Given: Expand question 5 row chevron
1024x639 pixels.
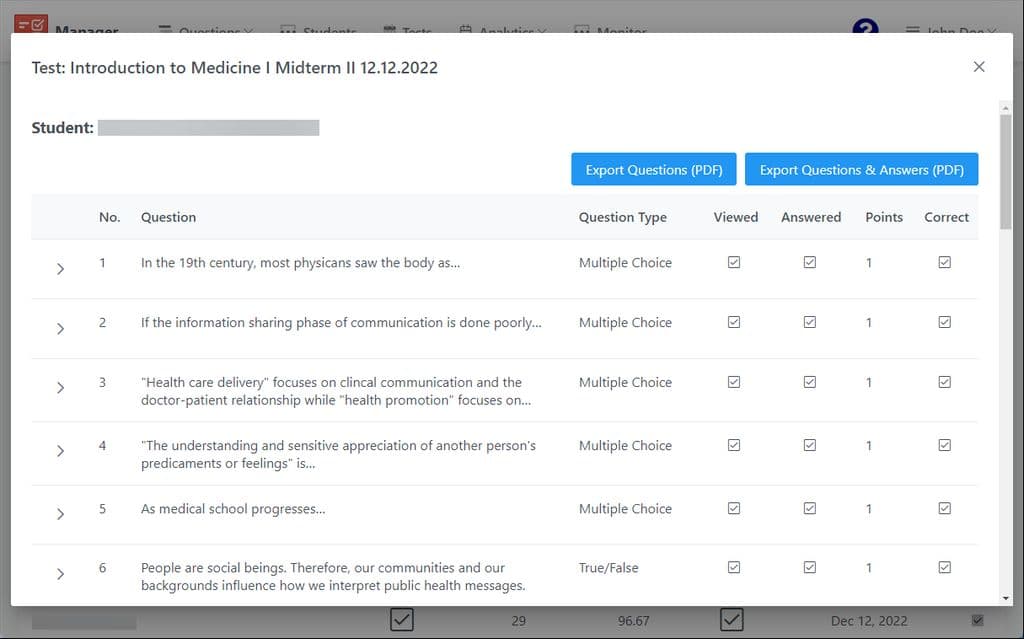Looking at the screenshot, I should (x=60, y=514).
